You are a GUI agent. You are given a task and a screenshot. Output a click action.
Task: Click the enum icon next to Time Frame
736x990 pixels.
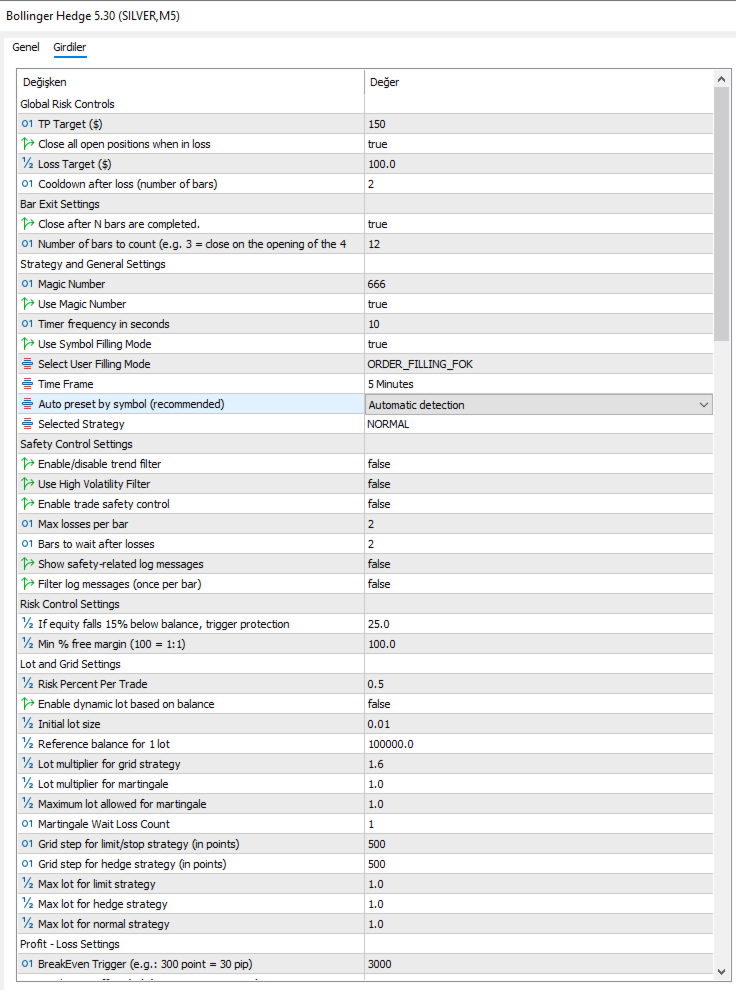pyautogui.click(x=27, y=384)
